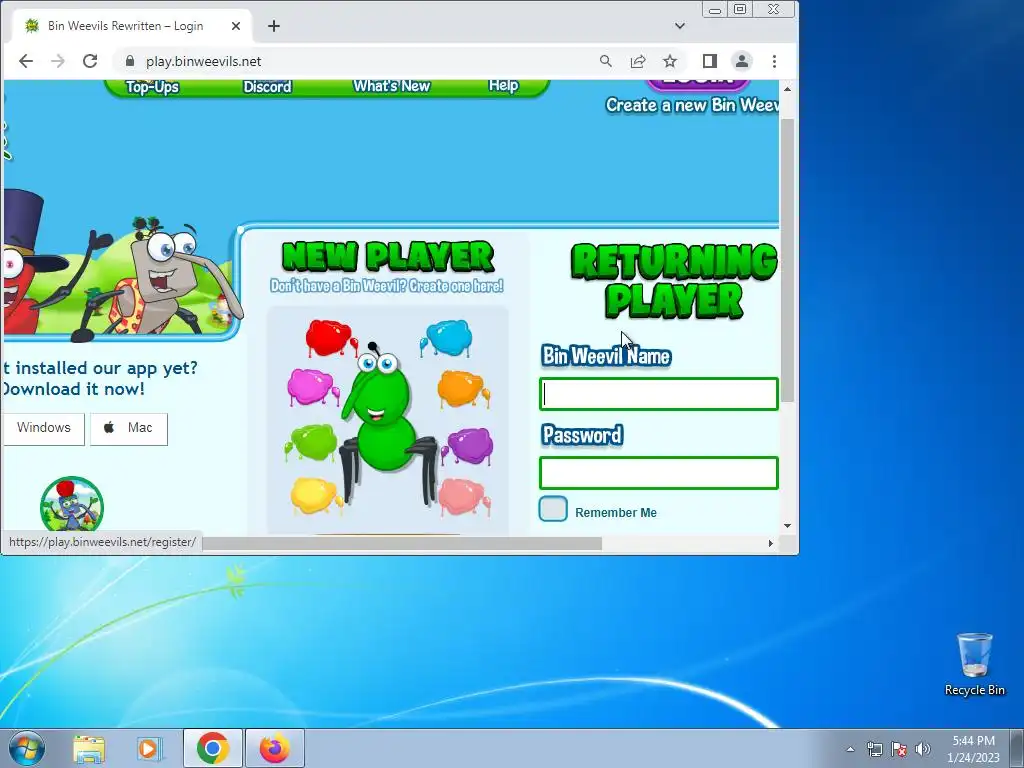
Task: Click the address bar URL play.binweevils.net
Action: [x=203, y=61]
